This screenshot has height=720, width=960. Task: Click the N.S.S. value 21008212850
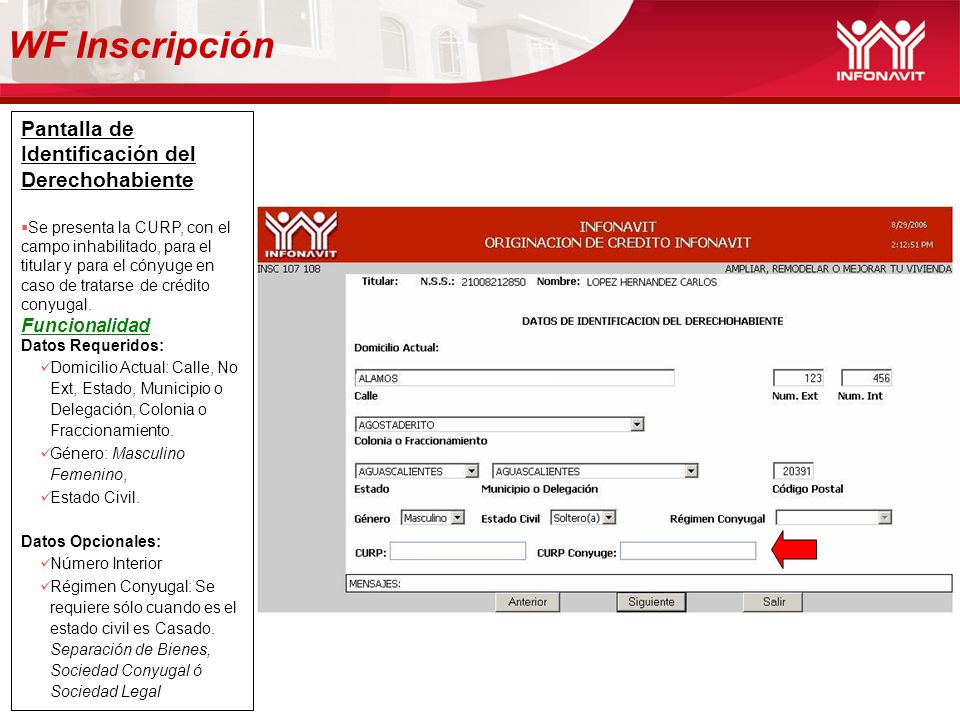tap(493, 282)
